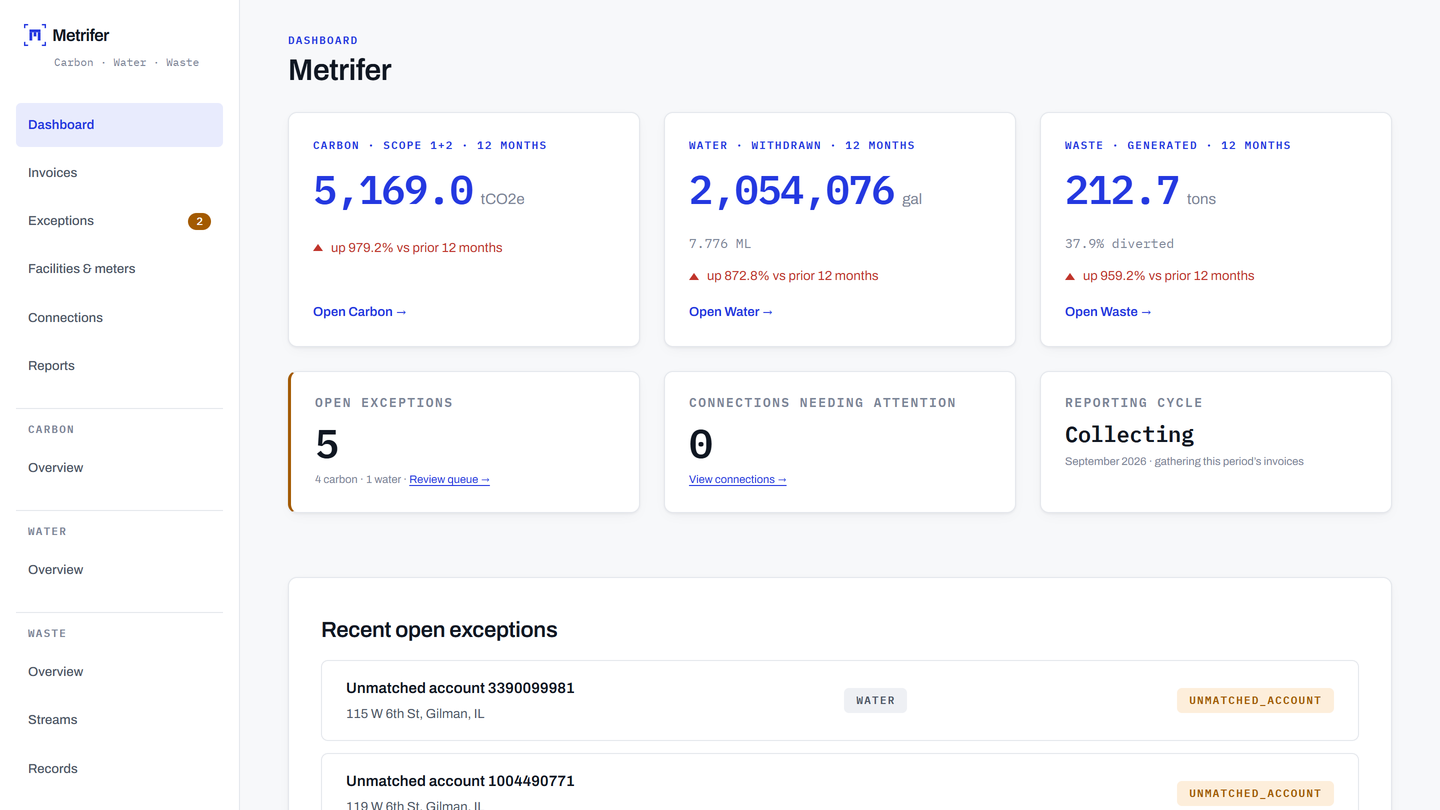
Task: Click the red up-triangle beside 872.8%
Action: (694, 276)
